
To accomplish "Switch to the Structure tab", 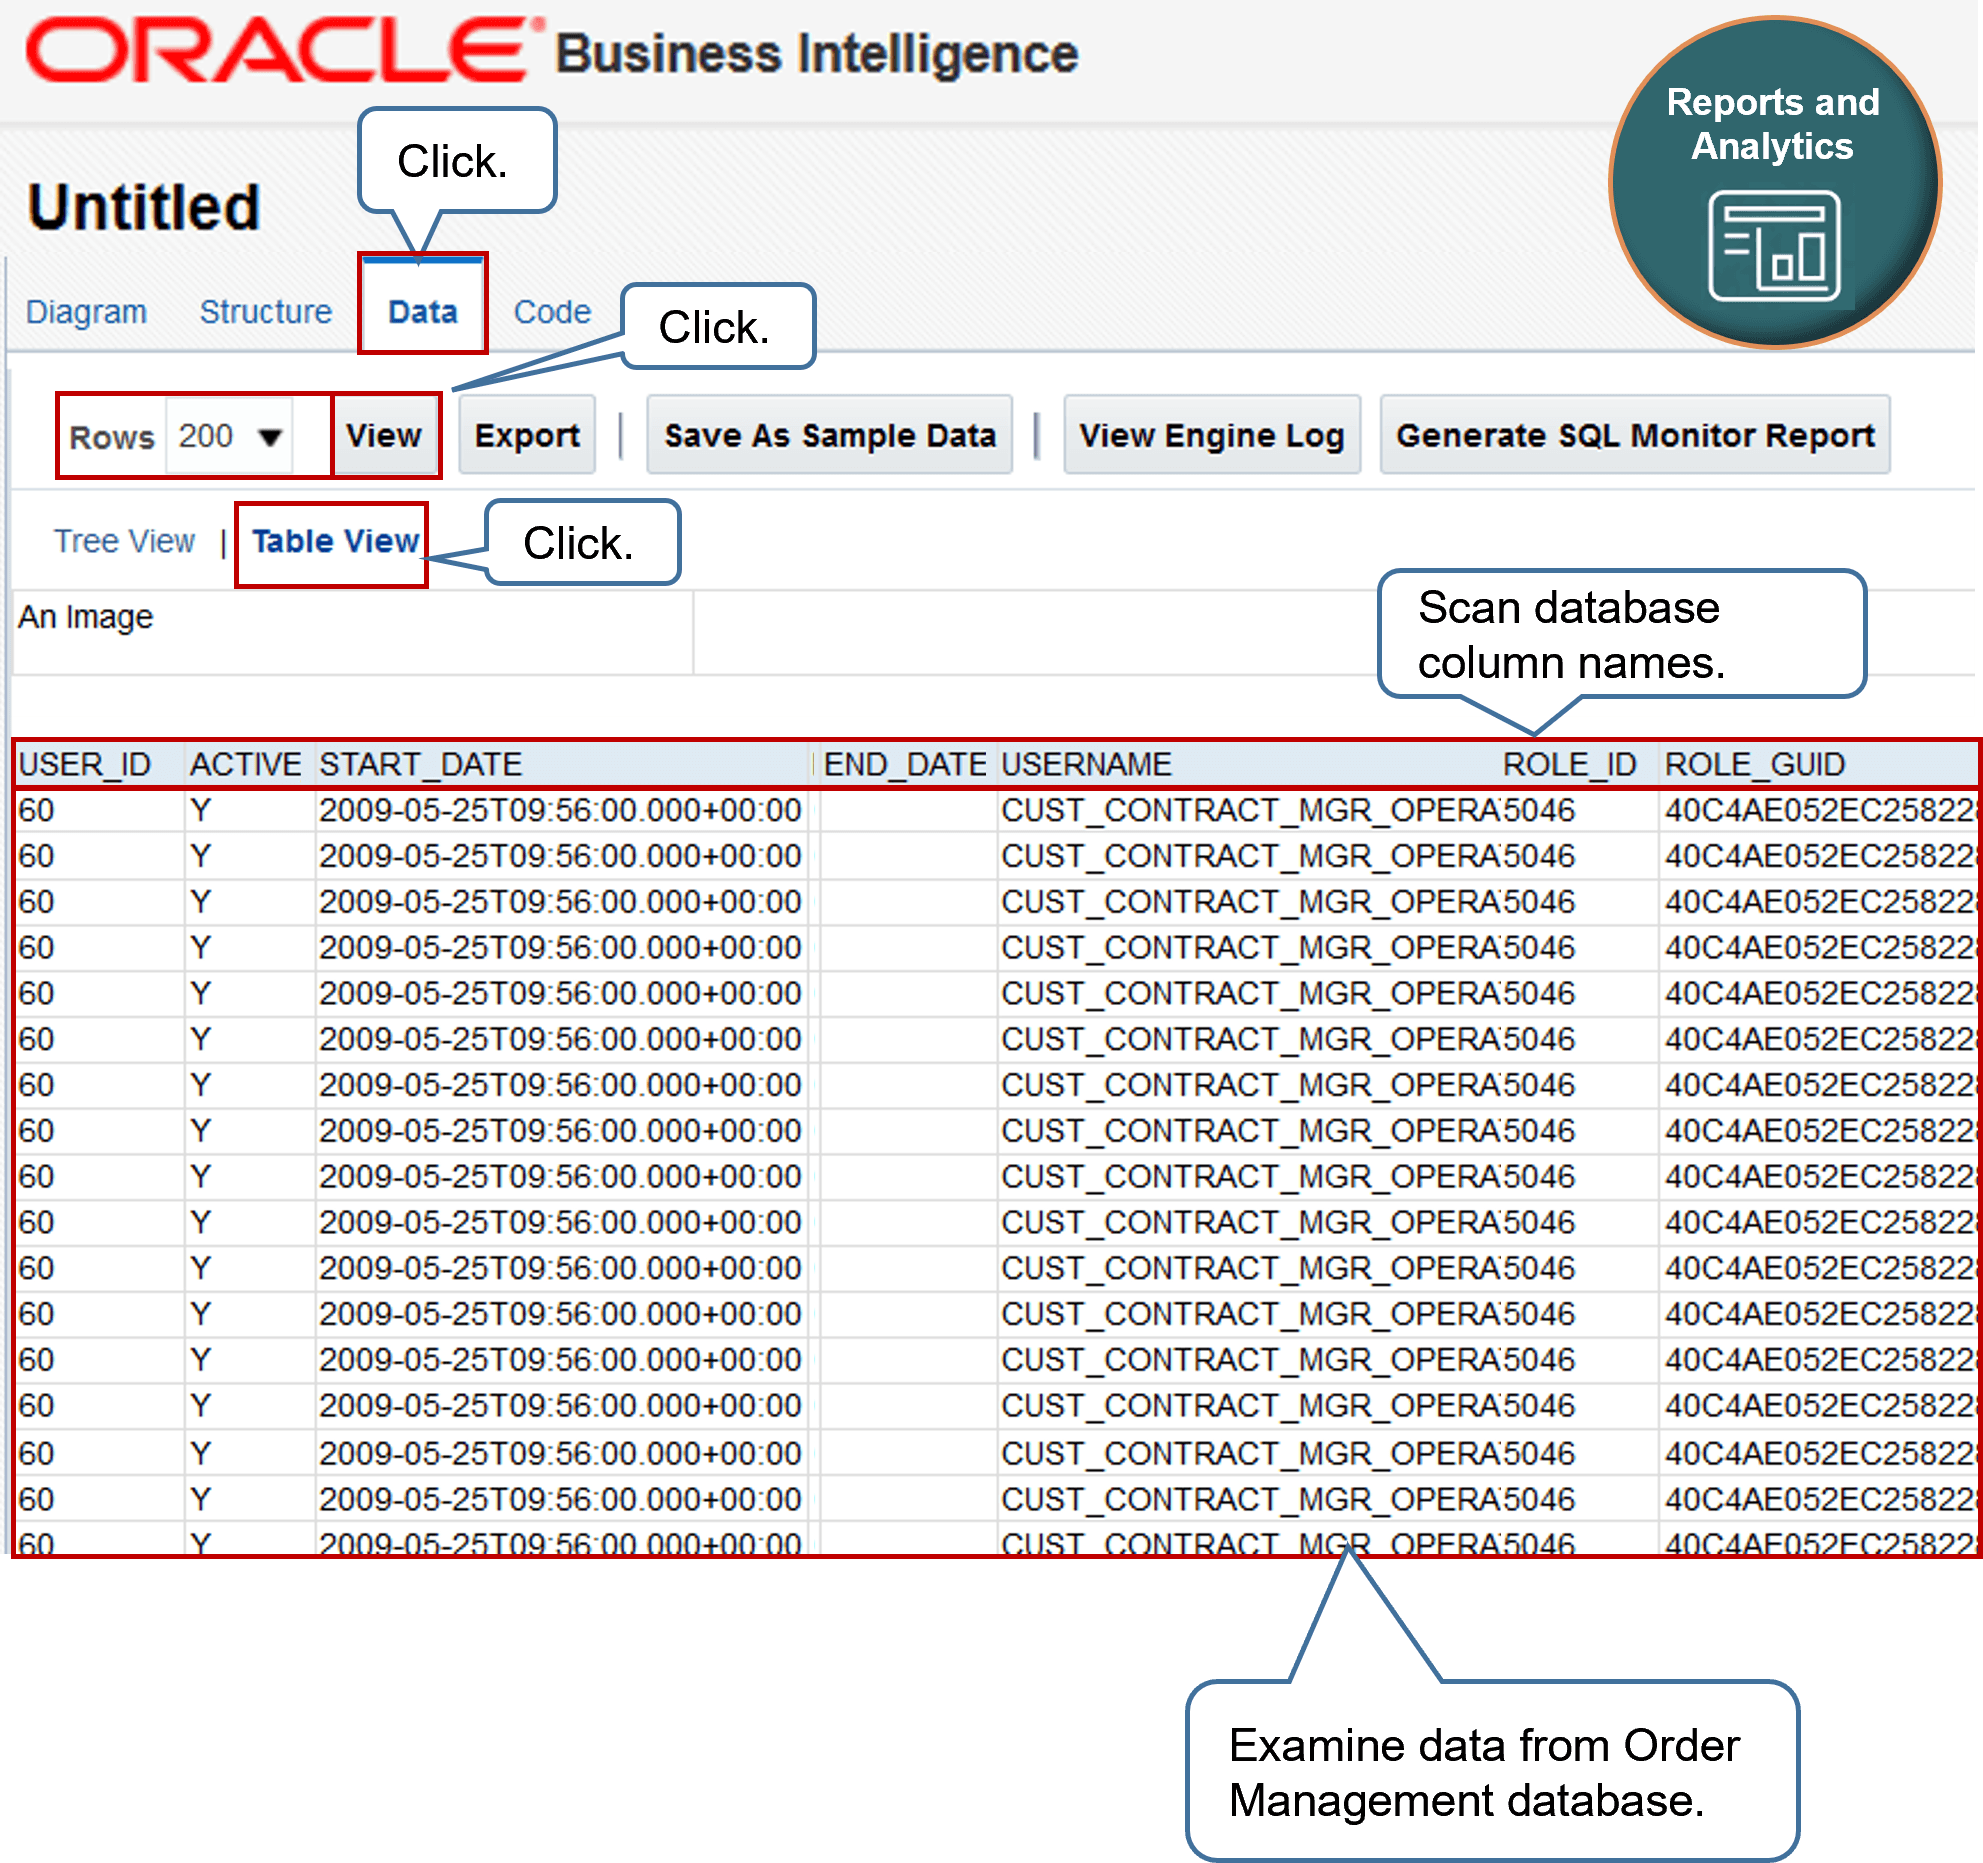I will coord(265,311).
